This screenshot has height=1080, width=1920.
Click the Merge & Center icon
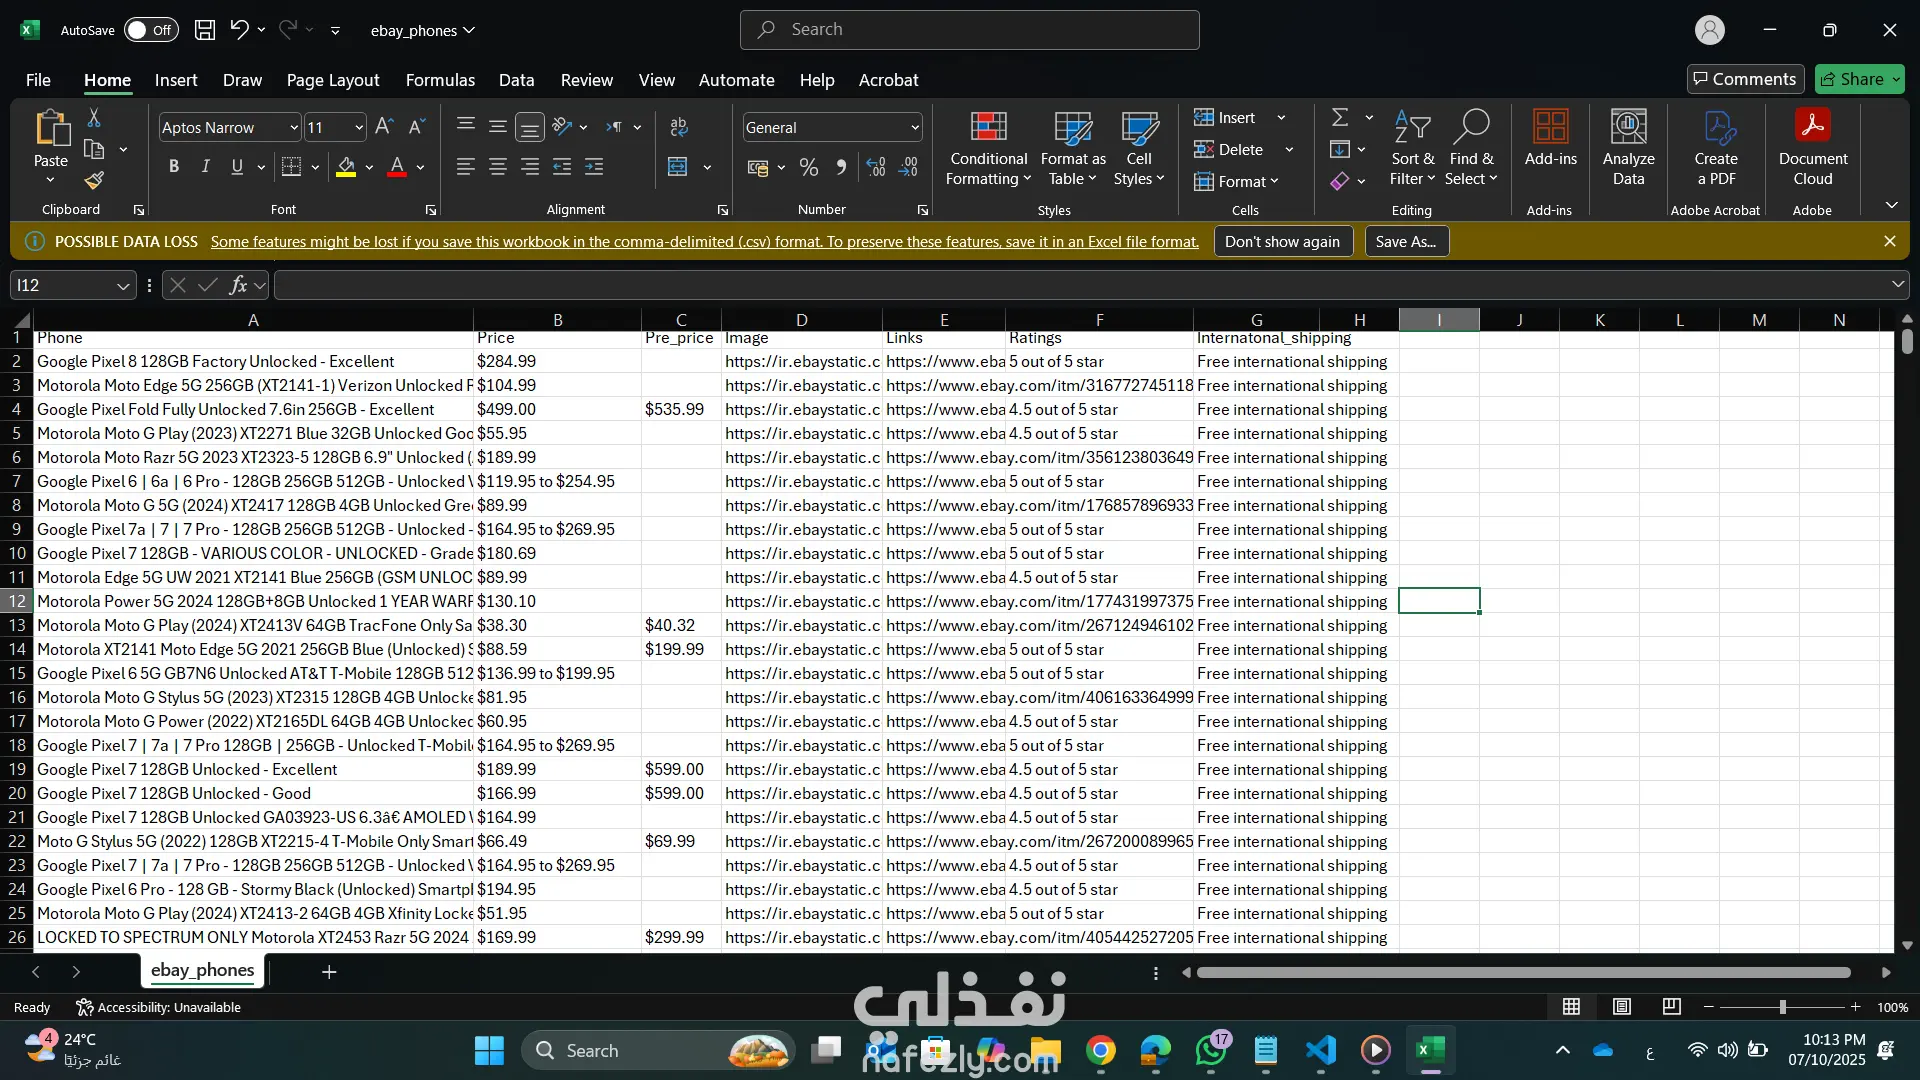click(678, 167)
